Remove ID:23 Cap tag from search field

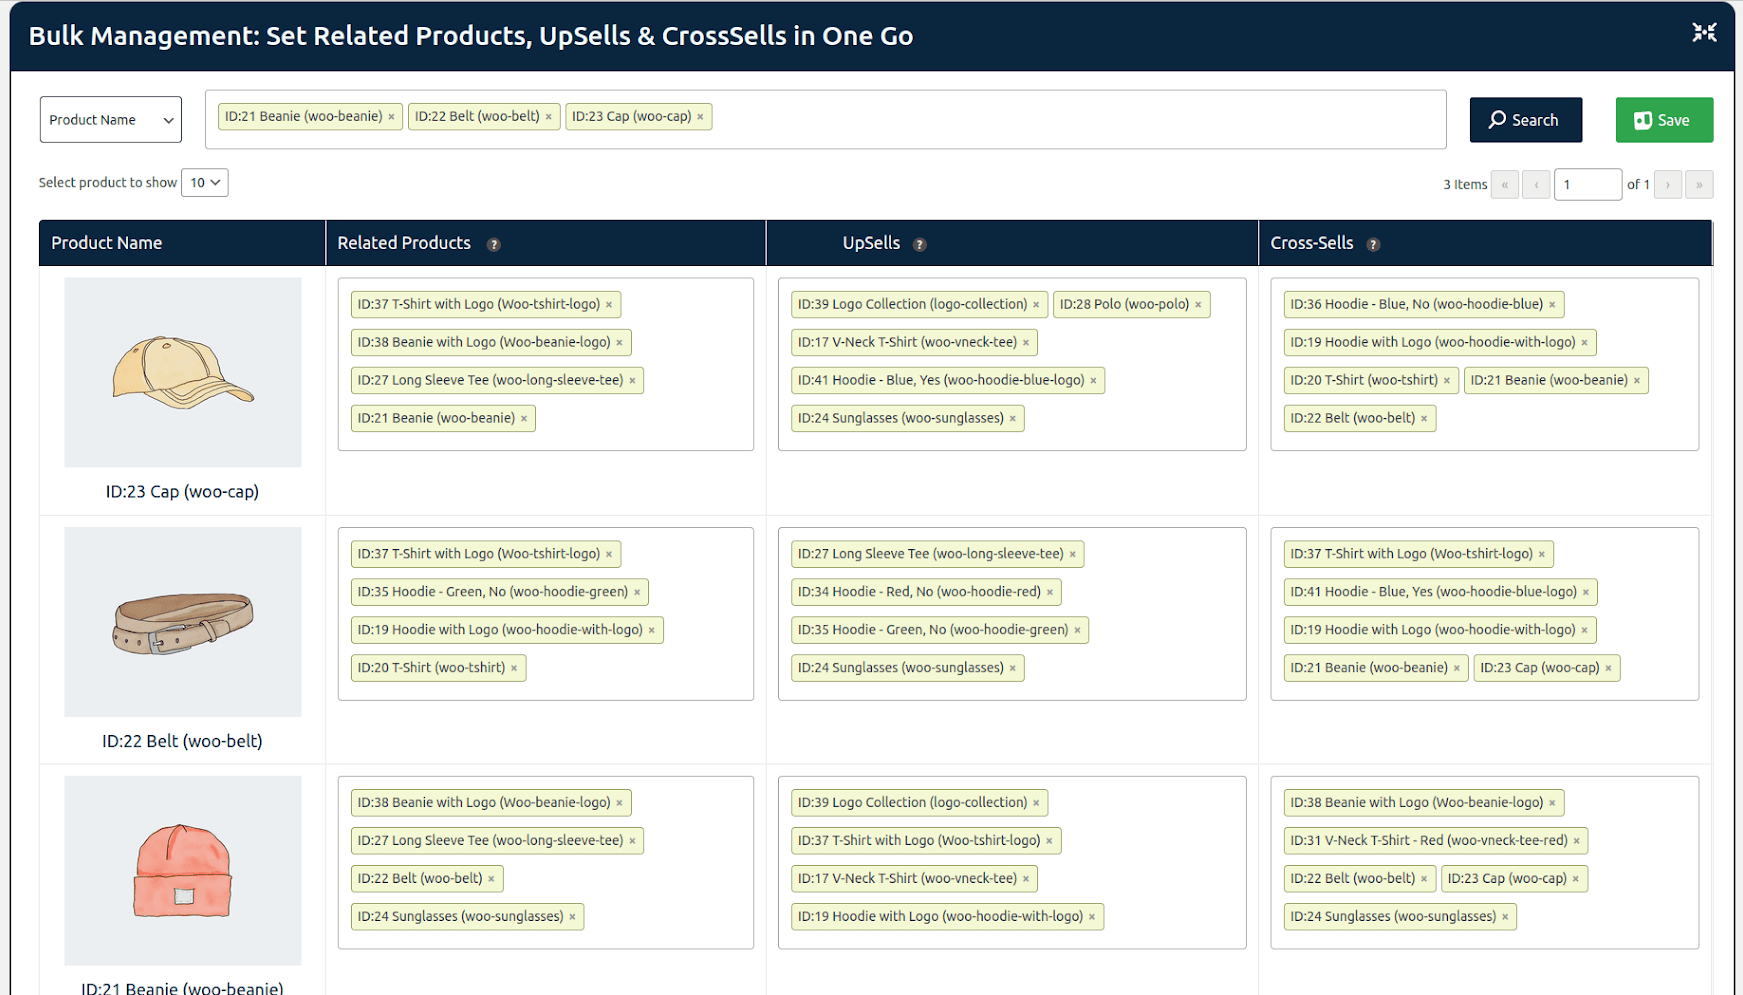tap(700, 117)
